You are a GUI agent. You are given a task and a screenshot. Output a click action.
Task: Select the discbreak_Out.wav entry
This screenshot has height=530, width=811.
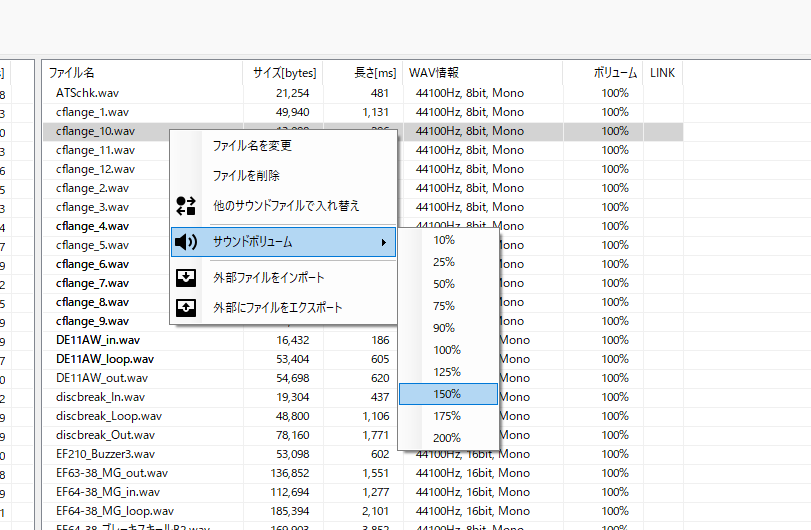tap(105, 435)
